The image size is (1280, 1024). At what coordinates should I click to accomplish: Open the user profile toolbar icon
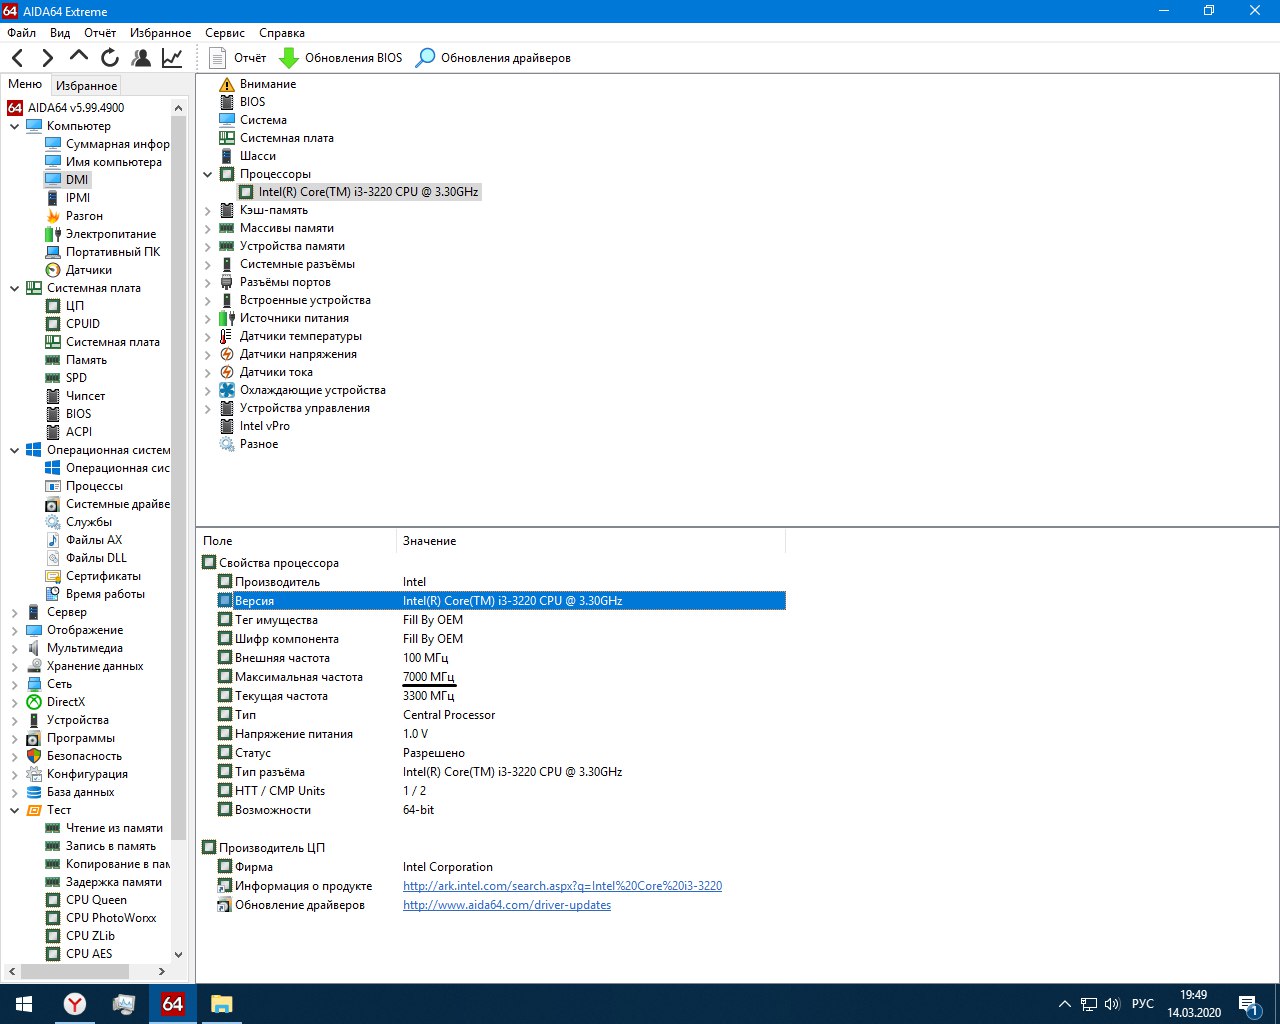tap(141, 58)
